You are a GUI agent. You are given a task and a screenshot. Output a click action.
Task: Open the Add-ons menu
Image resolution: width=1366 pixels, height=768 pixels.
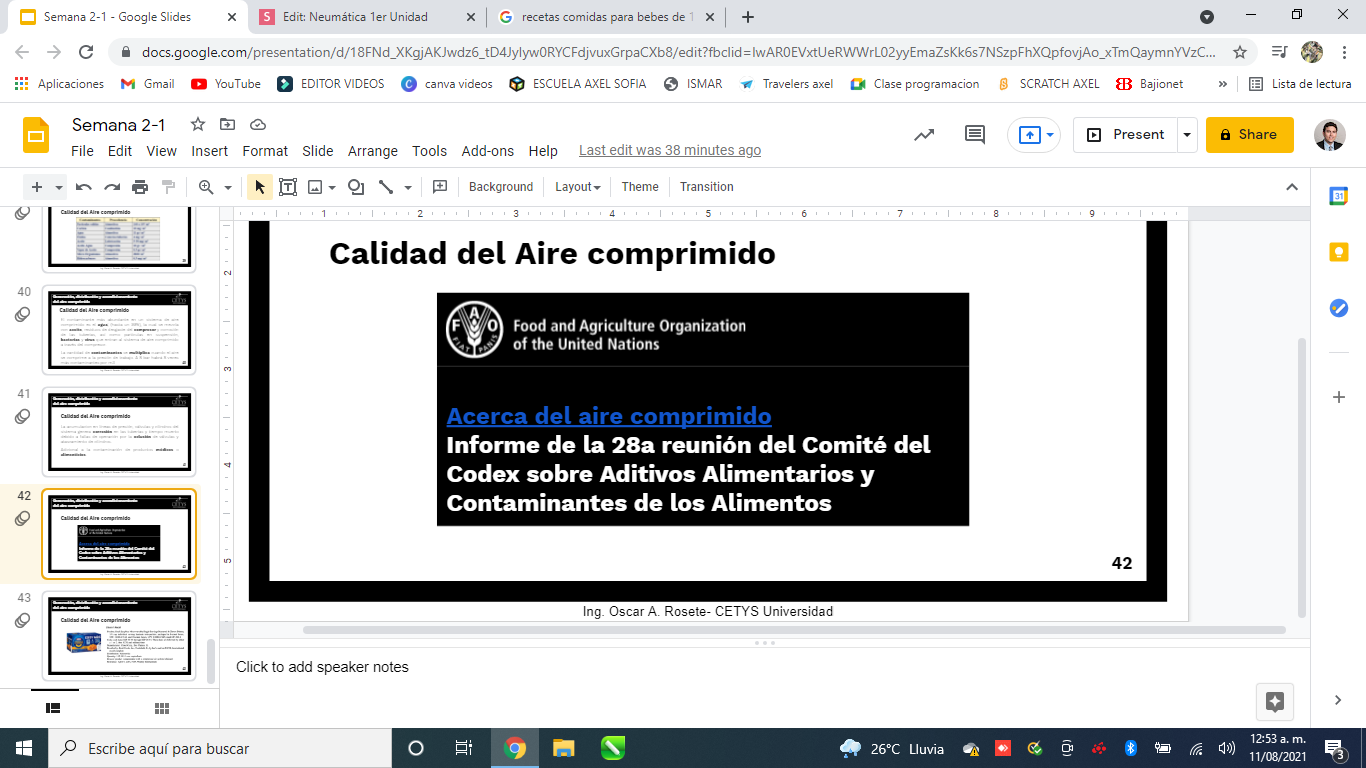[x=488, y=151]
